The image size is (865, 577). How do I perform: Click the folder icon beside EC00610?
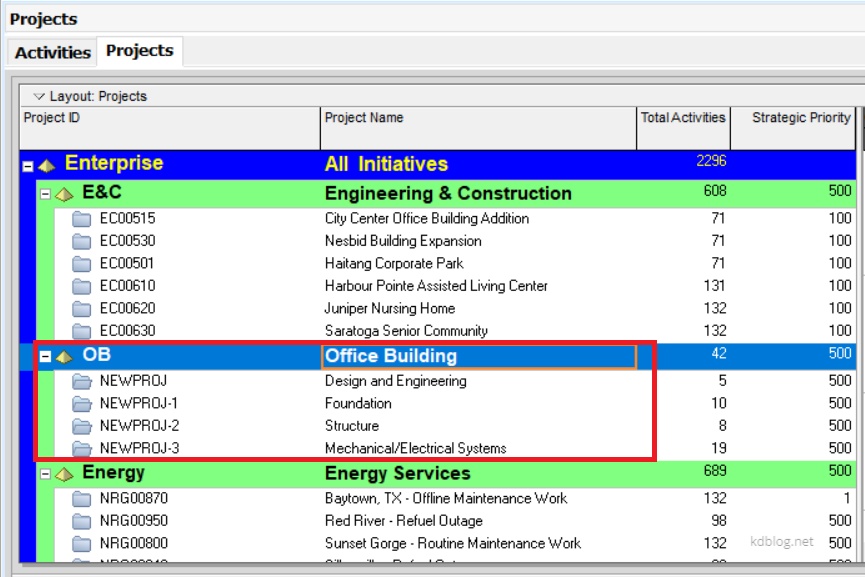click(81, 286)
